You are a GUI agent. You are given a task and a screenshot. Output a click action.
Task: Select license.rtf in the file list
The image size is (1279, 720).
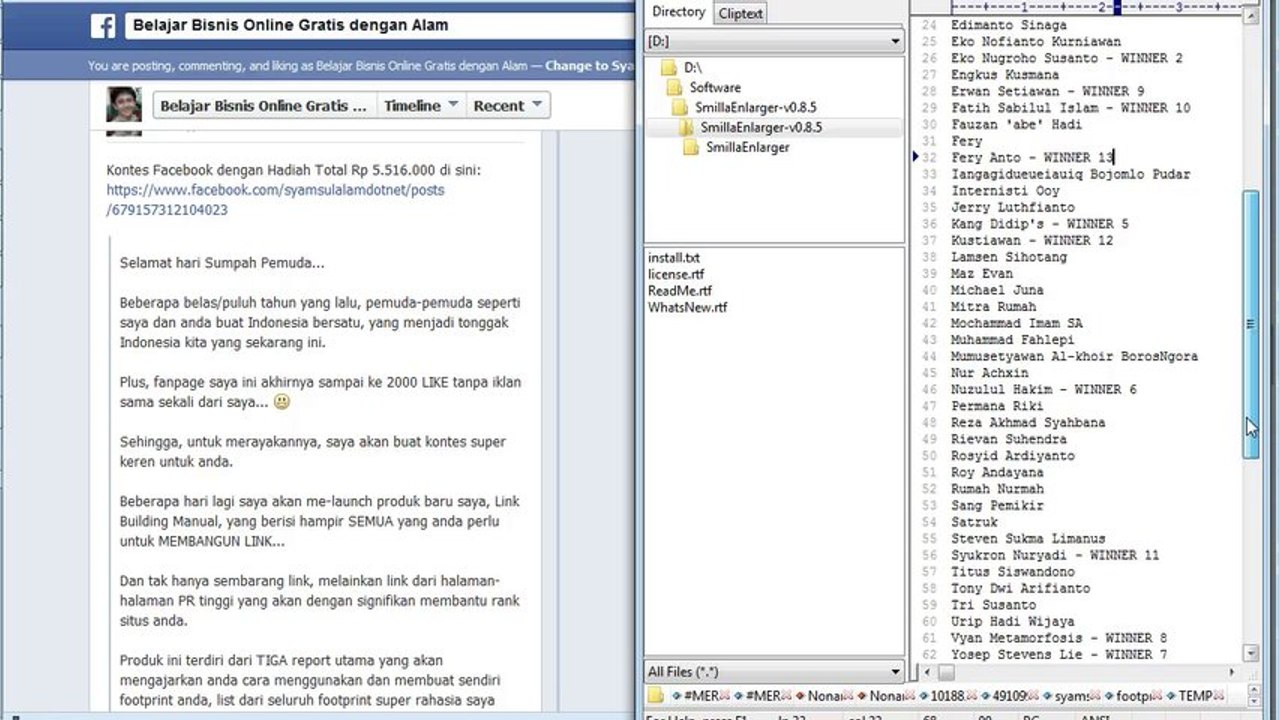click(x=675, y=274)
